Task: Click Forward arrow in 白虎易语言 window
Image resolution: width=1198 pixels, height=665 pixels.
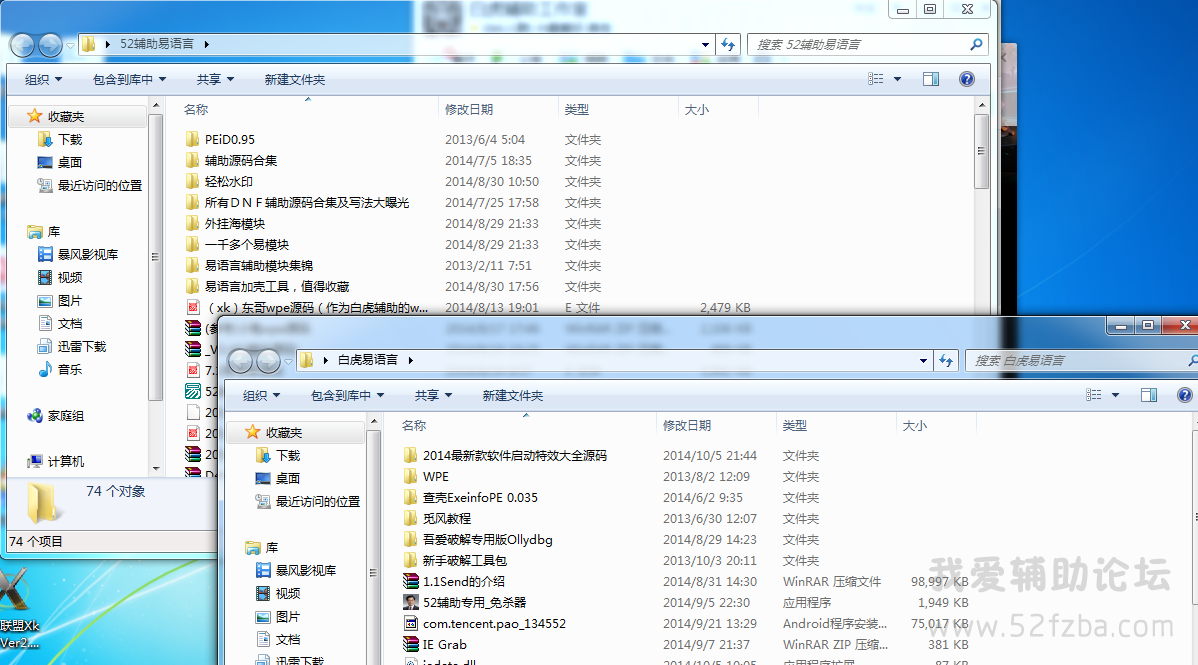Action: (x=268, y=361)
